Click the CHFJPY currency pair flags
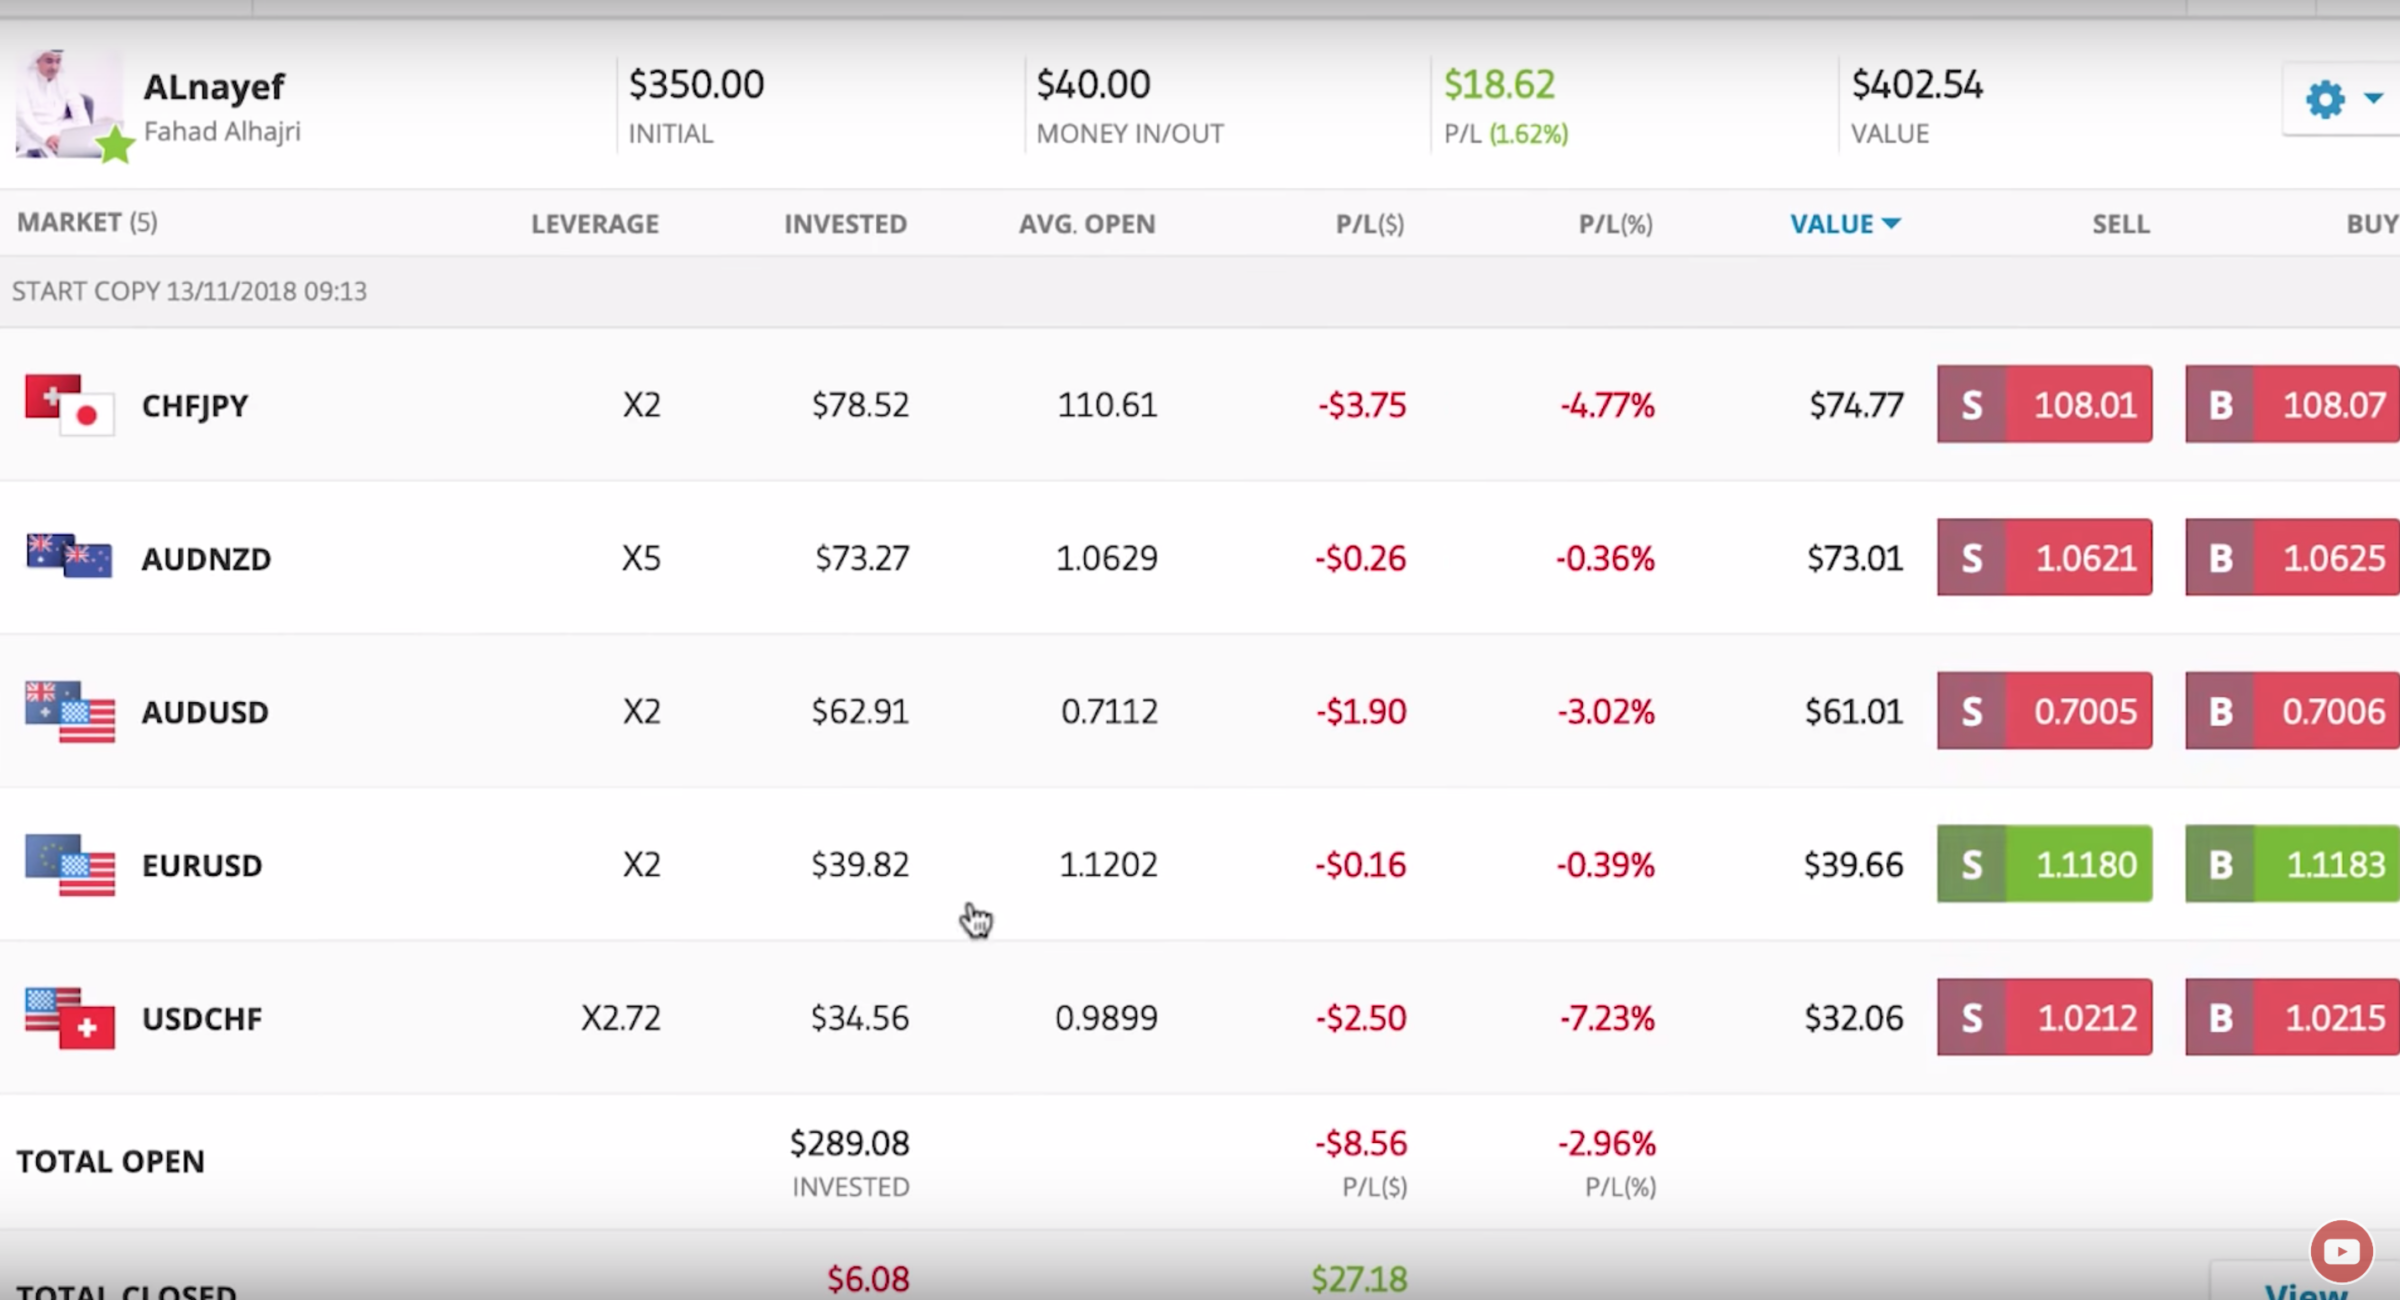This screenshot has width=2400, height=1300. [67, 404]
